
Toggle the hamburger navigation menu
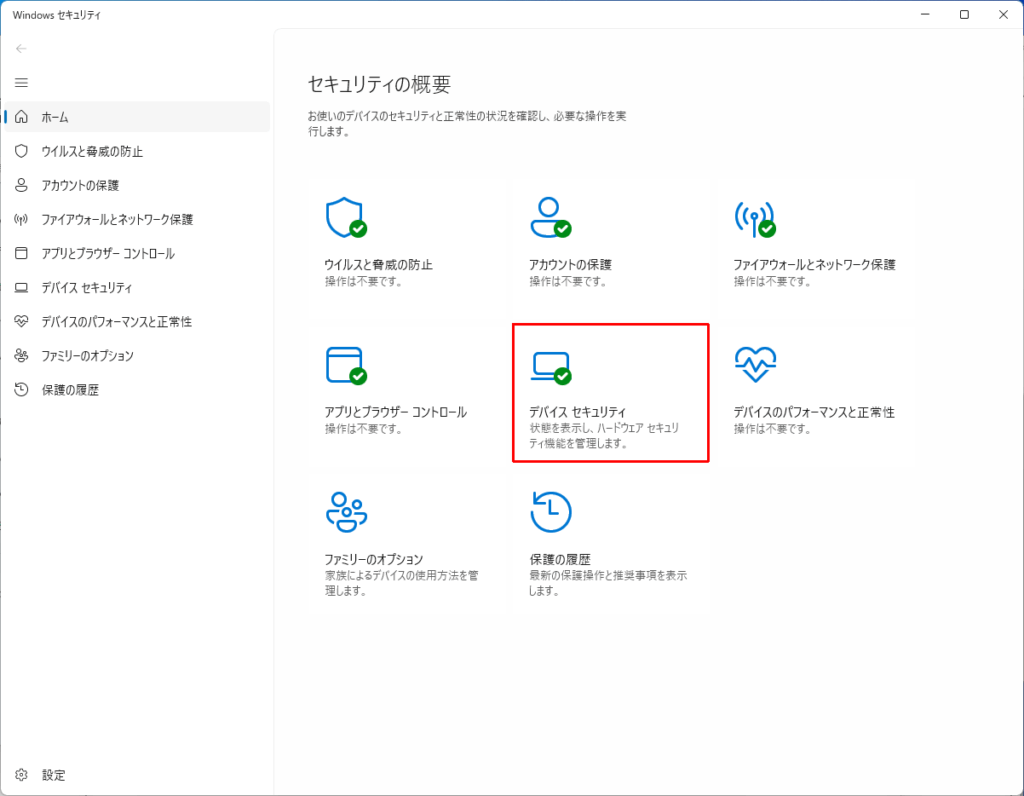point(21,82)
